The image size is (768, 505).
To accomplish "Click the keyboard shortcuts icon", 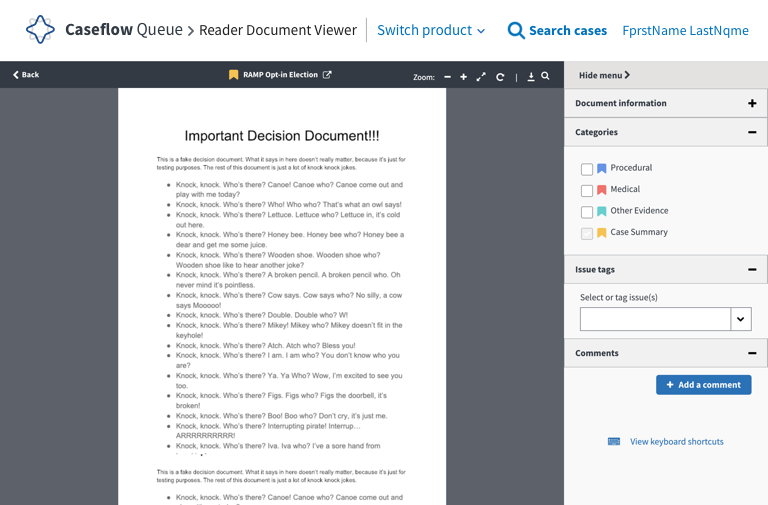I will click(x=614, y=441).
